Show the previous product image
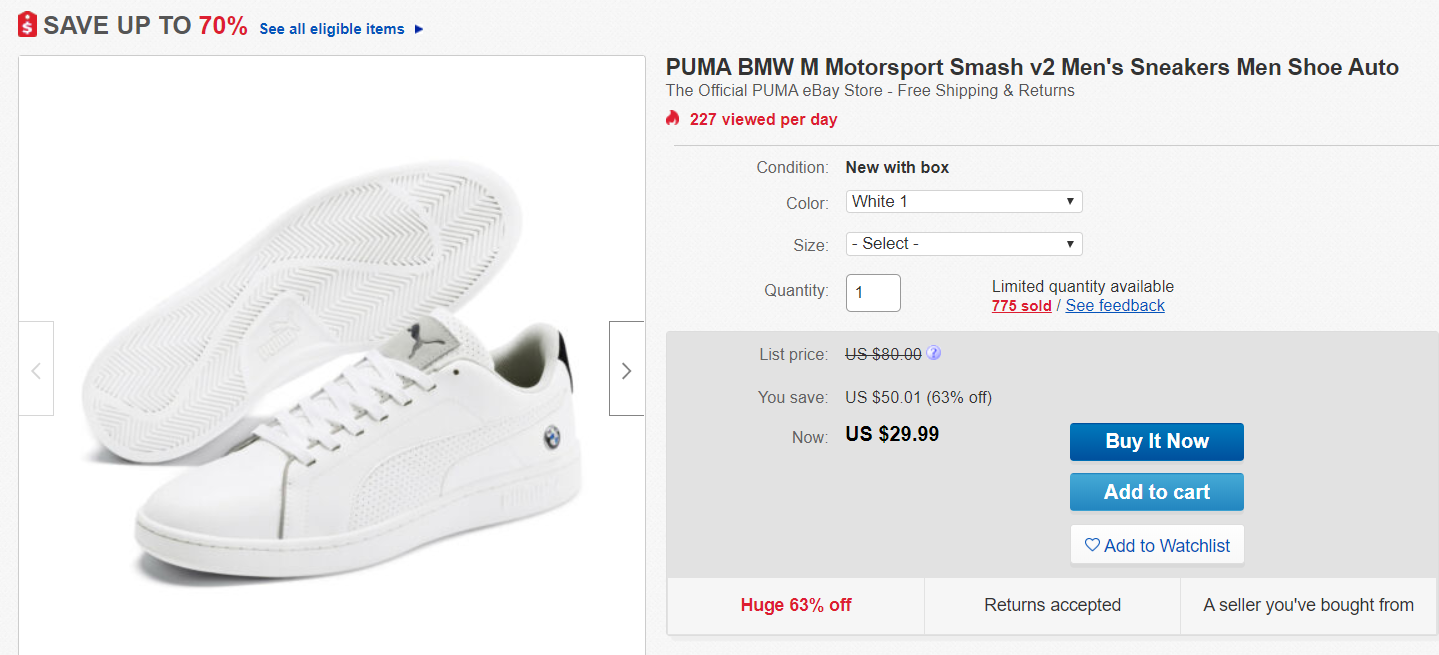Viewport: 1439px width, 655px height. tap(36, 370)
